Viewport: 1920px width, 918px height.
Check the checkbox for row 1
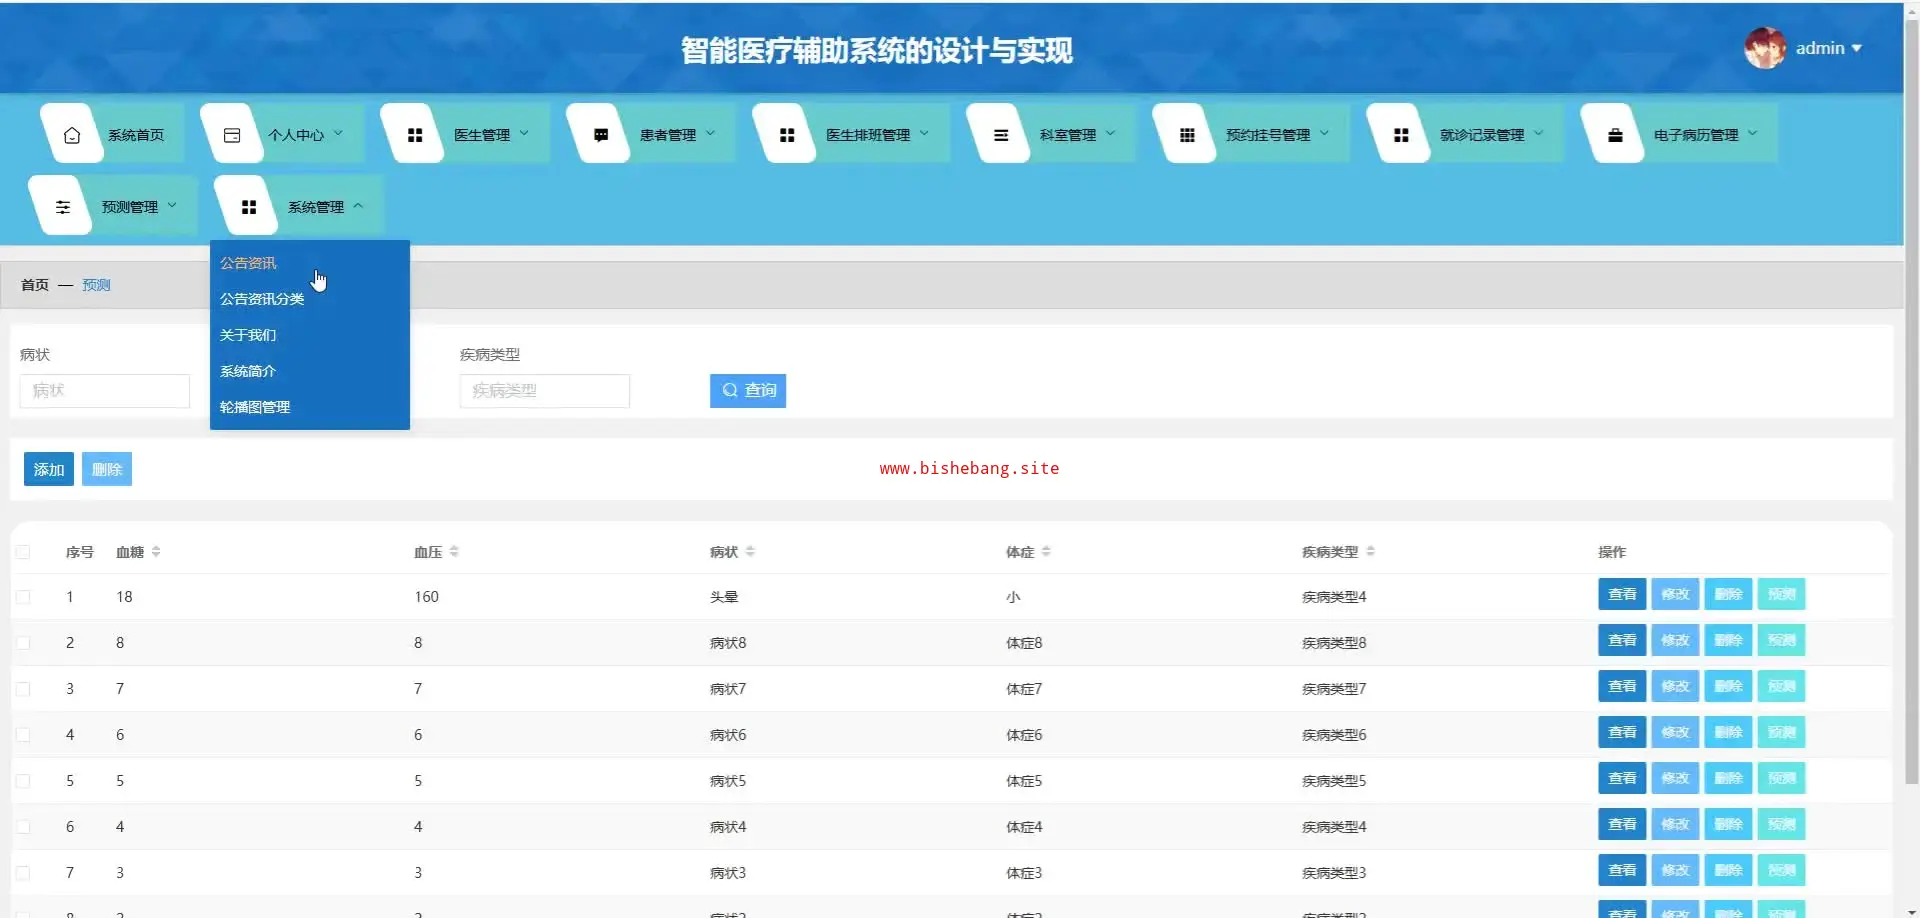pyautogui.click(x=23, y=597)
